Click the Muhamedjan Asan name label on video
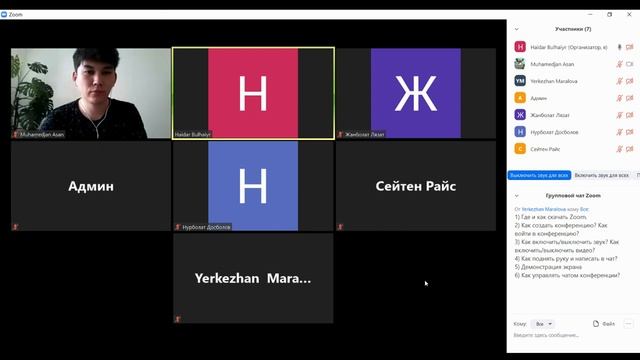The height and width of the screenshot is (360, 640). pyautogui.click(x=42, y=134)
